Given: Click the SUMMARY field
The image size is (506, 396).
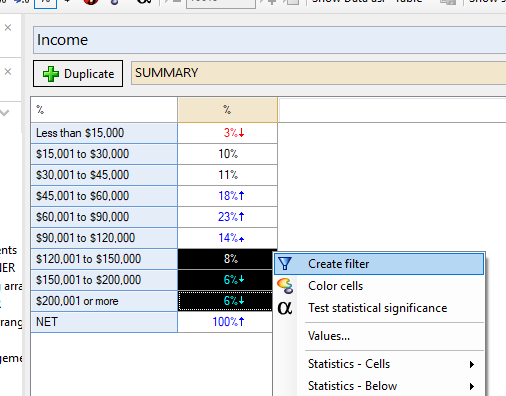Looking at the screenshot, I should pyautogui.click(x=319, y=73).
